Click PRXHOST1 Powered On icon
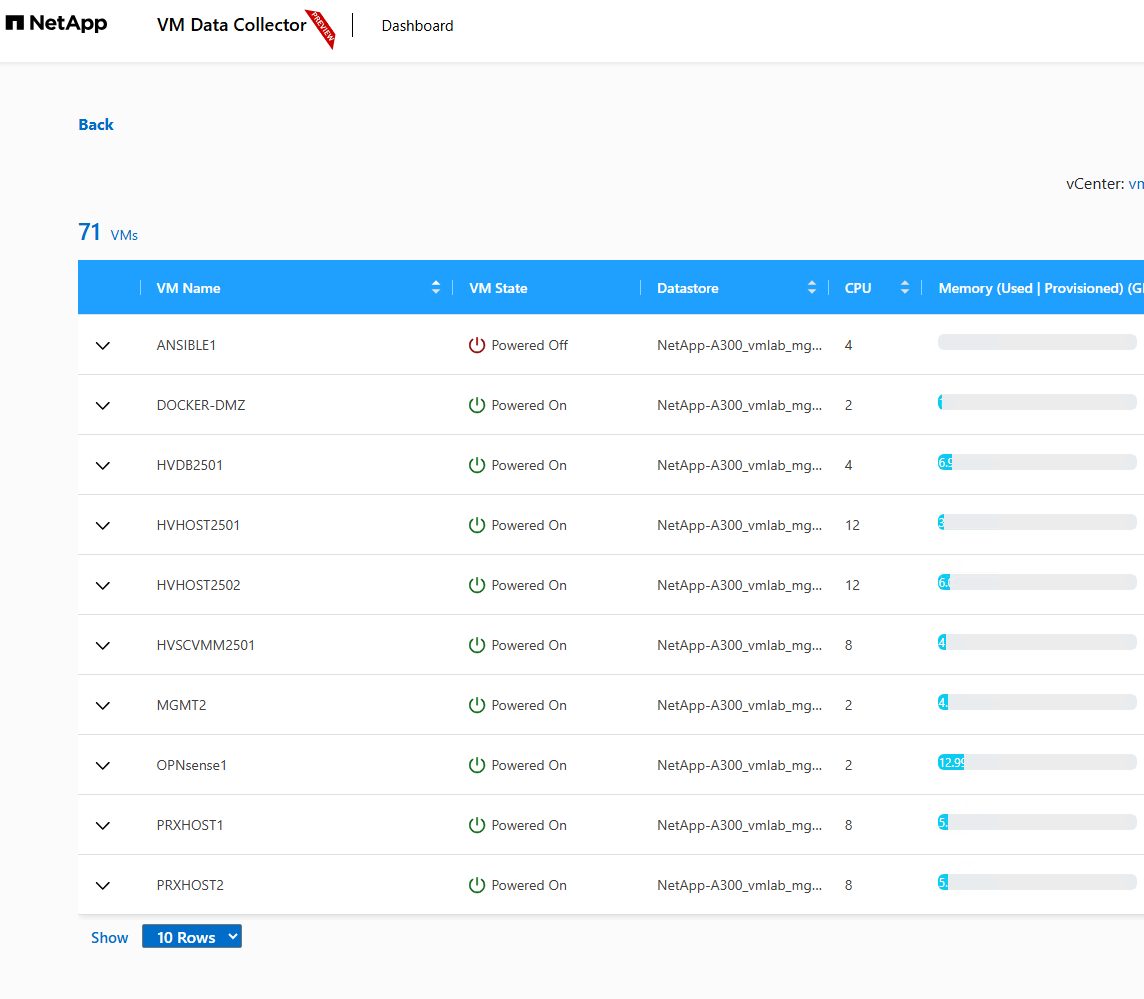1144x999 pixels. (x=476, y=825)
